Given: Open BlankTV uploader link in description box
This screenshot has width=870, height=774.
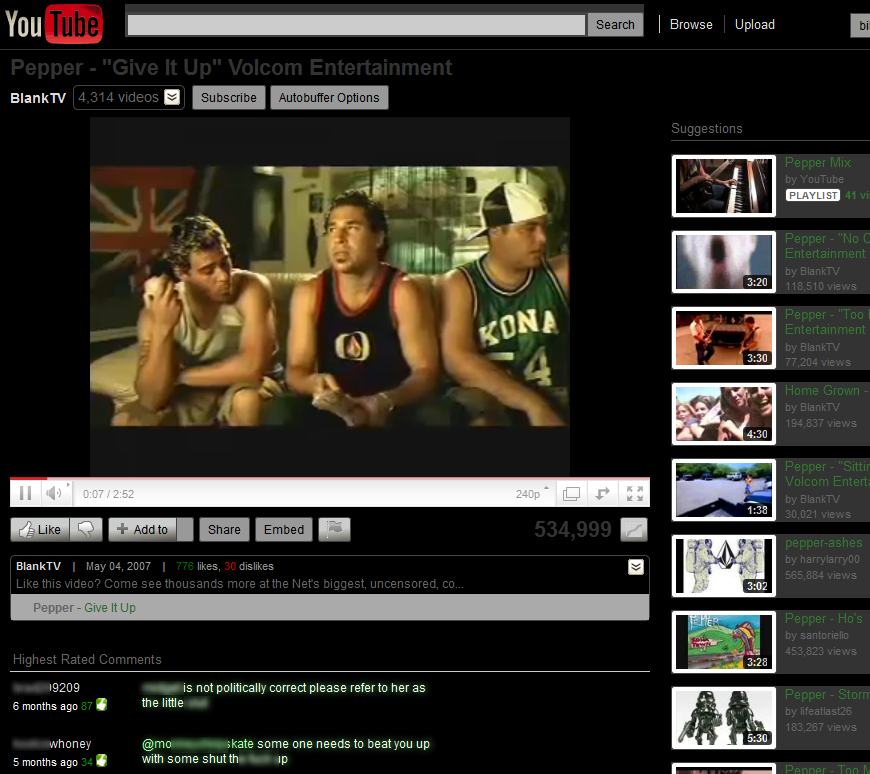Looking at the screenshot, I should tap(38, 566).
